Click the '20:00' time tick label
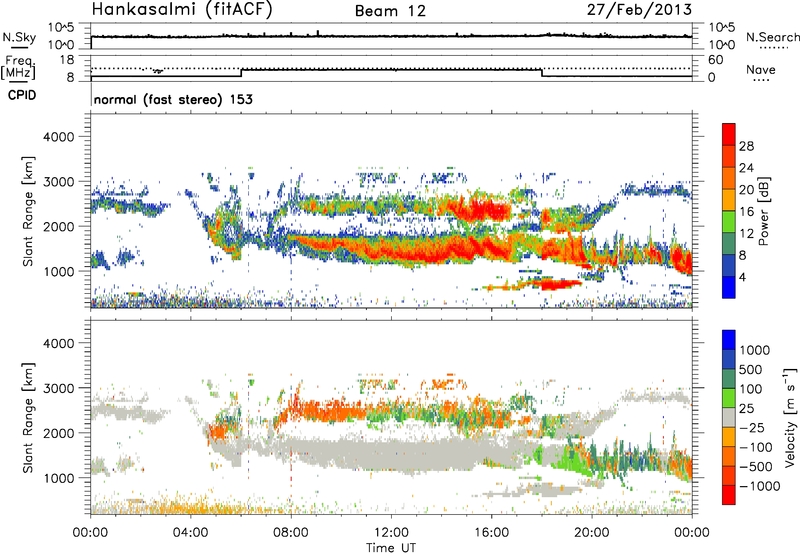This screenshot has width=800, height=554. pos(592,533)
